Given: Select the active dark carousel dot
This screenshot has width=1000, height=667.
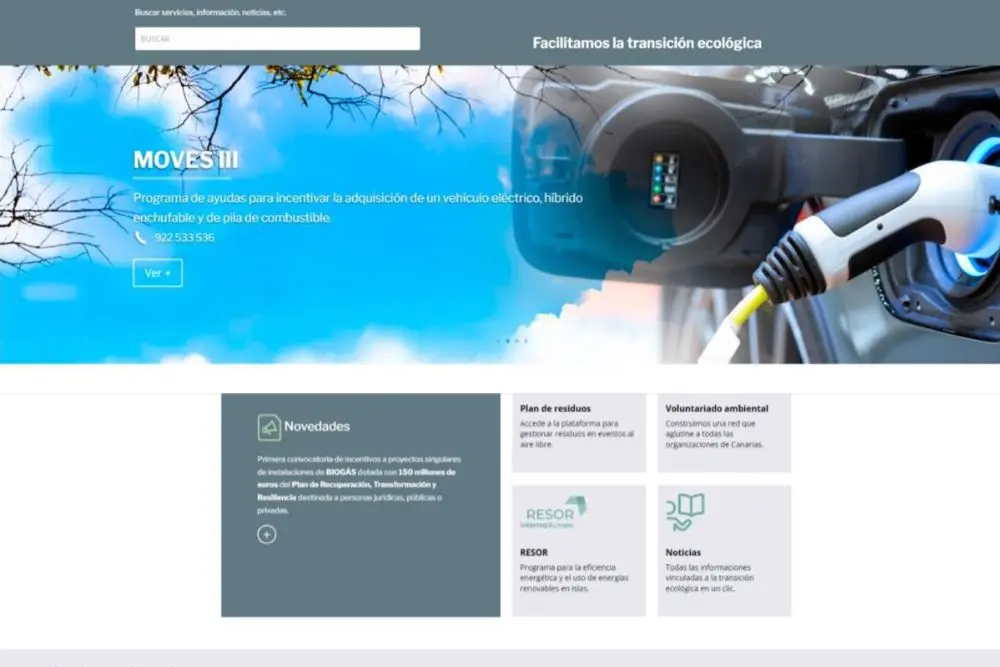Looking at the screenshot, I should pyautogui.click(x=508, y=341).
